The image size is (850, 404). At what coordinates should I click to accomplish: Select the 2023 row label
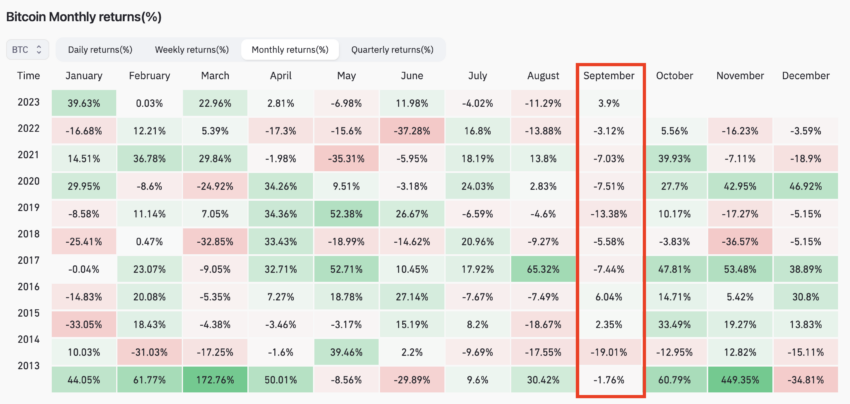(28, 102)
